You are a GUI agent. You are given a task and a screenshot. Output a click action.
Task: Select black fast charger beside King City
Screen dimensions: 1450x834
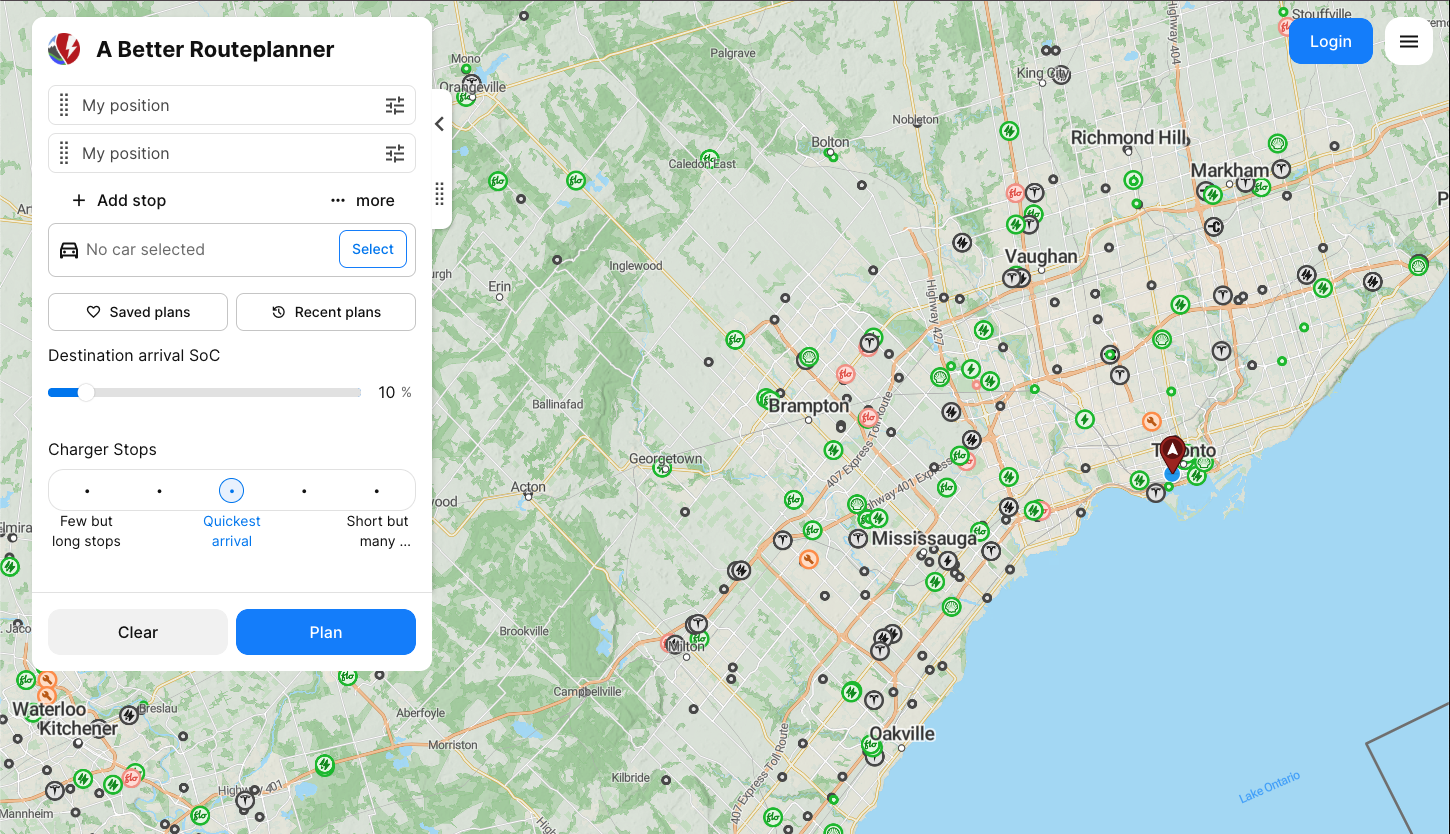1061,75
